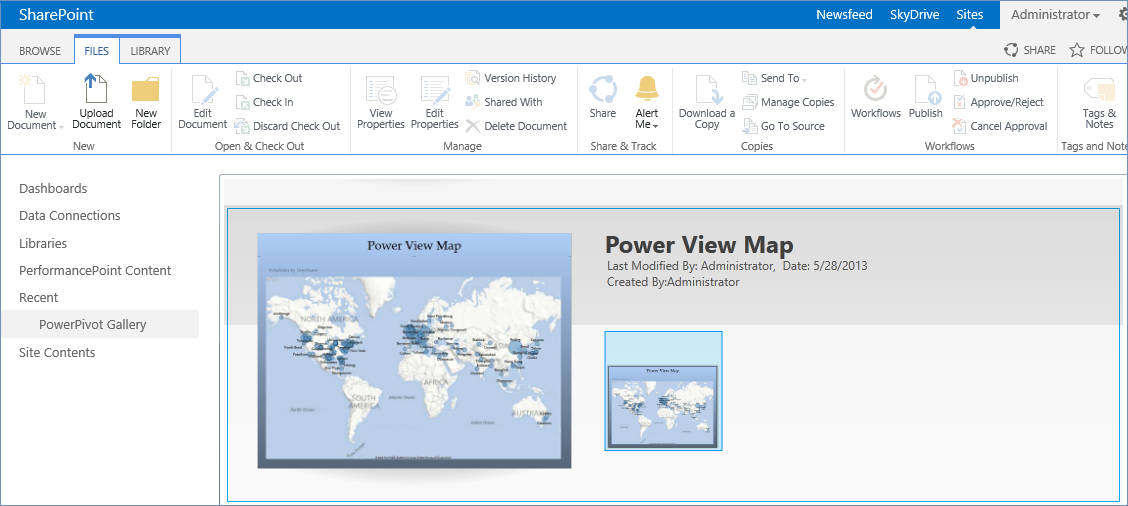Click the settings gear icon at top right
1128x506 pixels.
click(1122, 14)
